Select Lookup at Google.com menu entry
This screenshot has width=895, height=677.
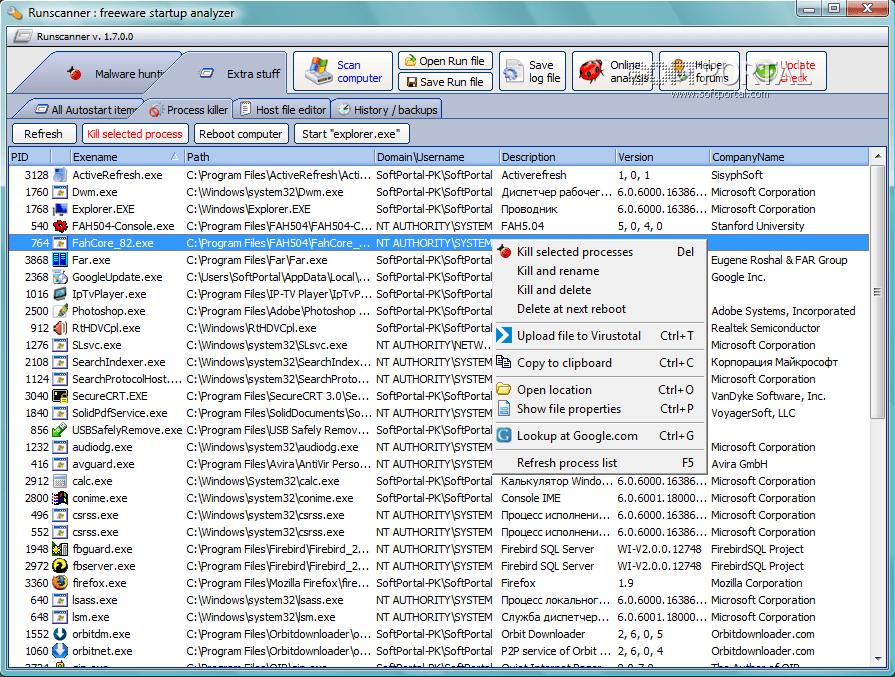[576, 436]
